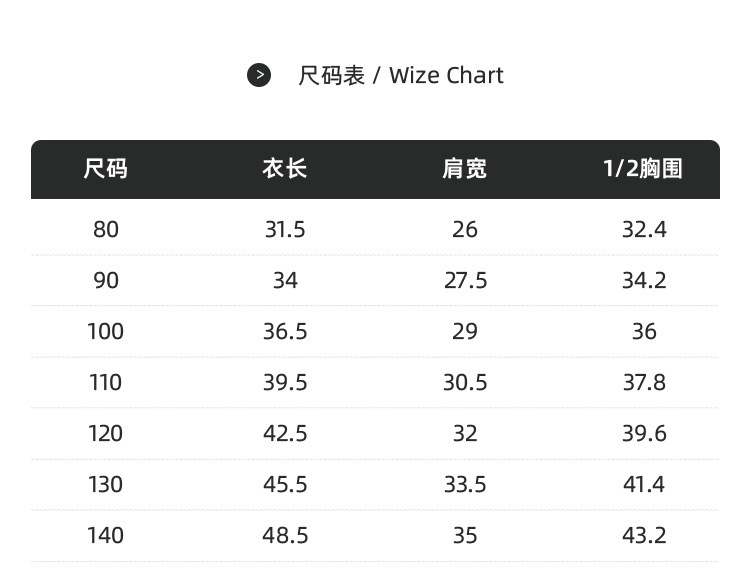Click the 尺码表 / Wize Chart title
The width and height of the screenshot is (750, 576).
[400, 76]
